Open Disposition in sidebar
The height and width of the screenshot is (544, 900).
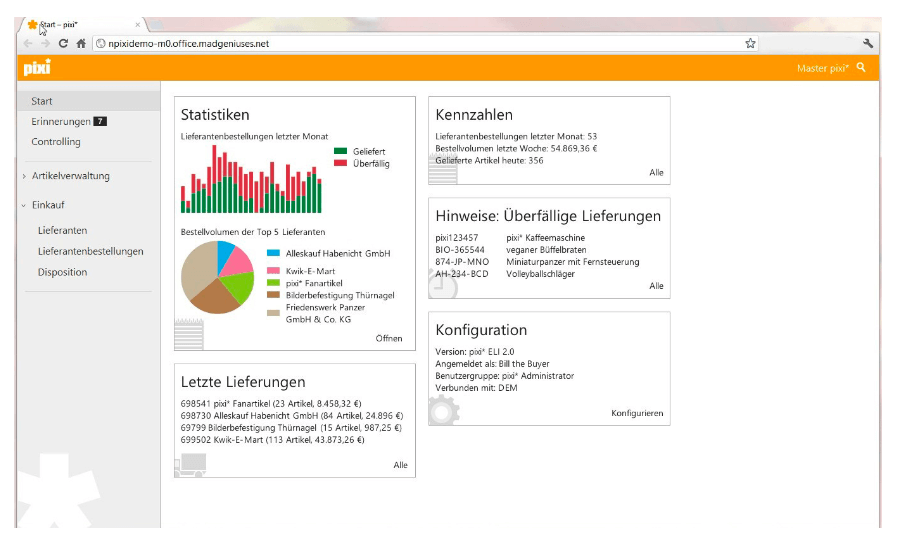[63, 272]
